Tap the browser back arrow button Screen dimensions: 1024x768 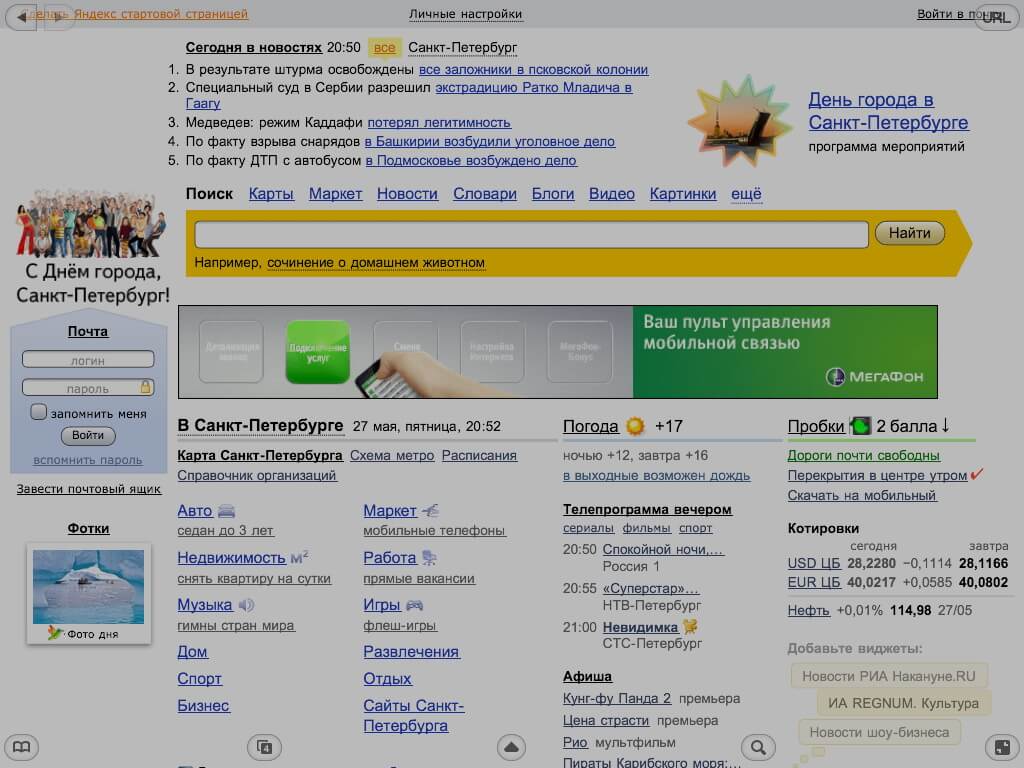point(21,17)
